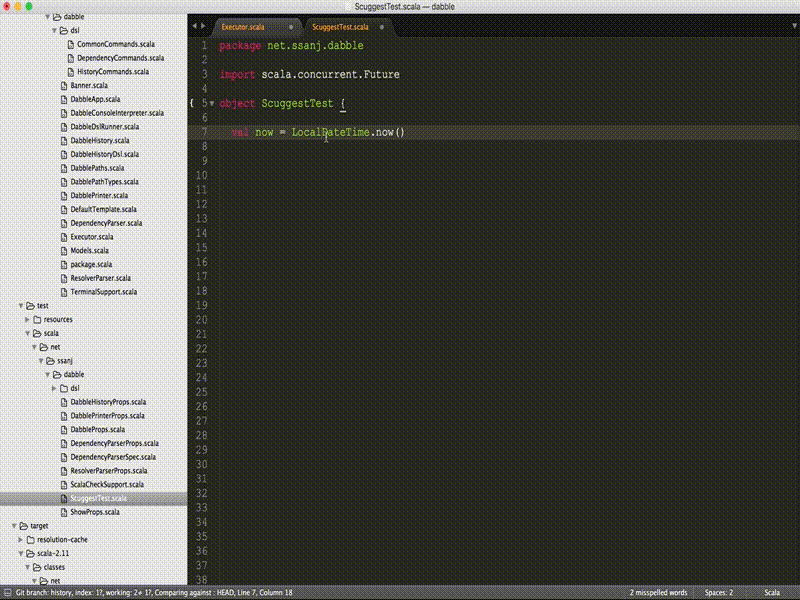Collapse the dsl folder under main dabble
The width and height of the screenshot is (800, 600).
[55, 31]
